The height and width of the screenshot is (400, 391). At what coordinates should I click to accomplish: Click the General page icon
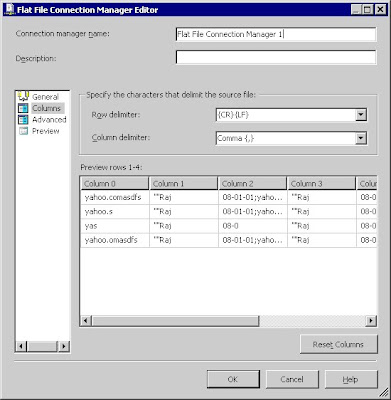(23, 96)
